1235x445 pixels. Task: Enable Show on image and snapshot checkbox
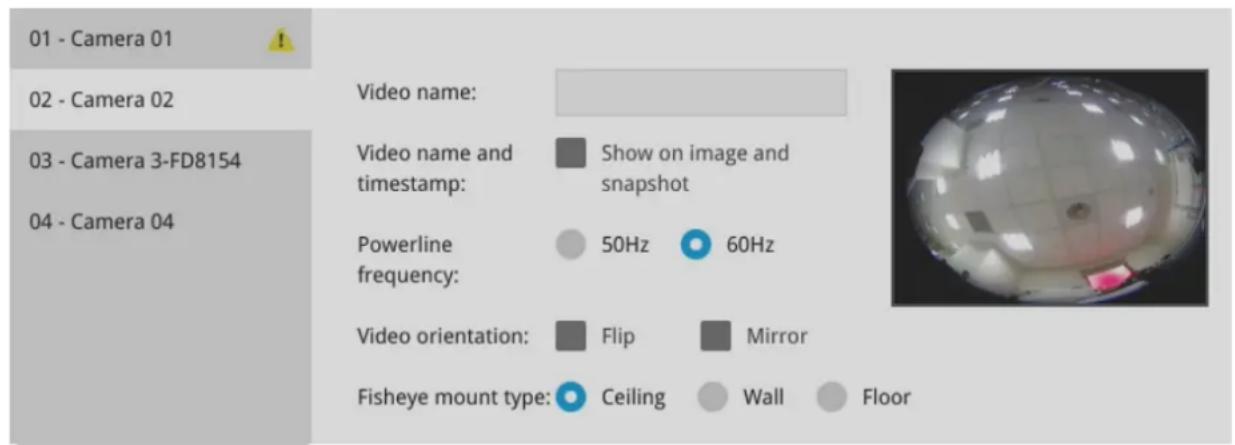coord(571,153)
